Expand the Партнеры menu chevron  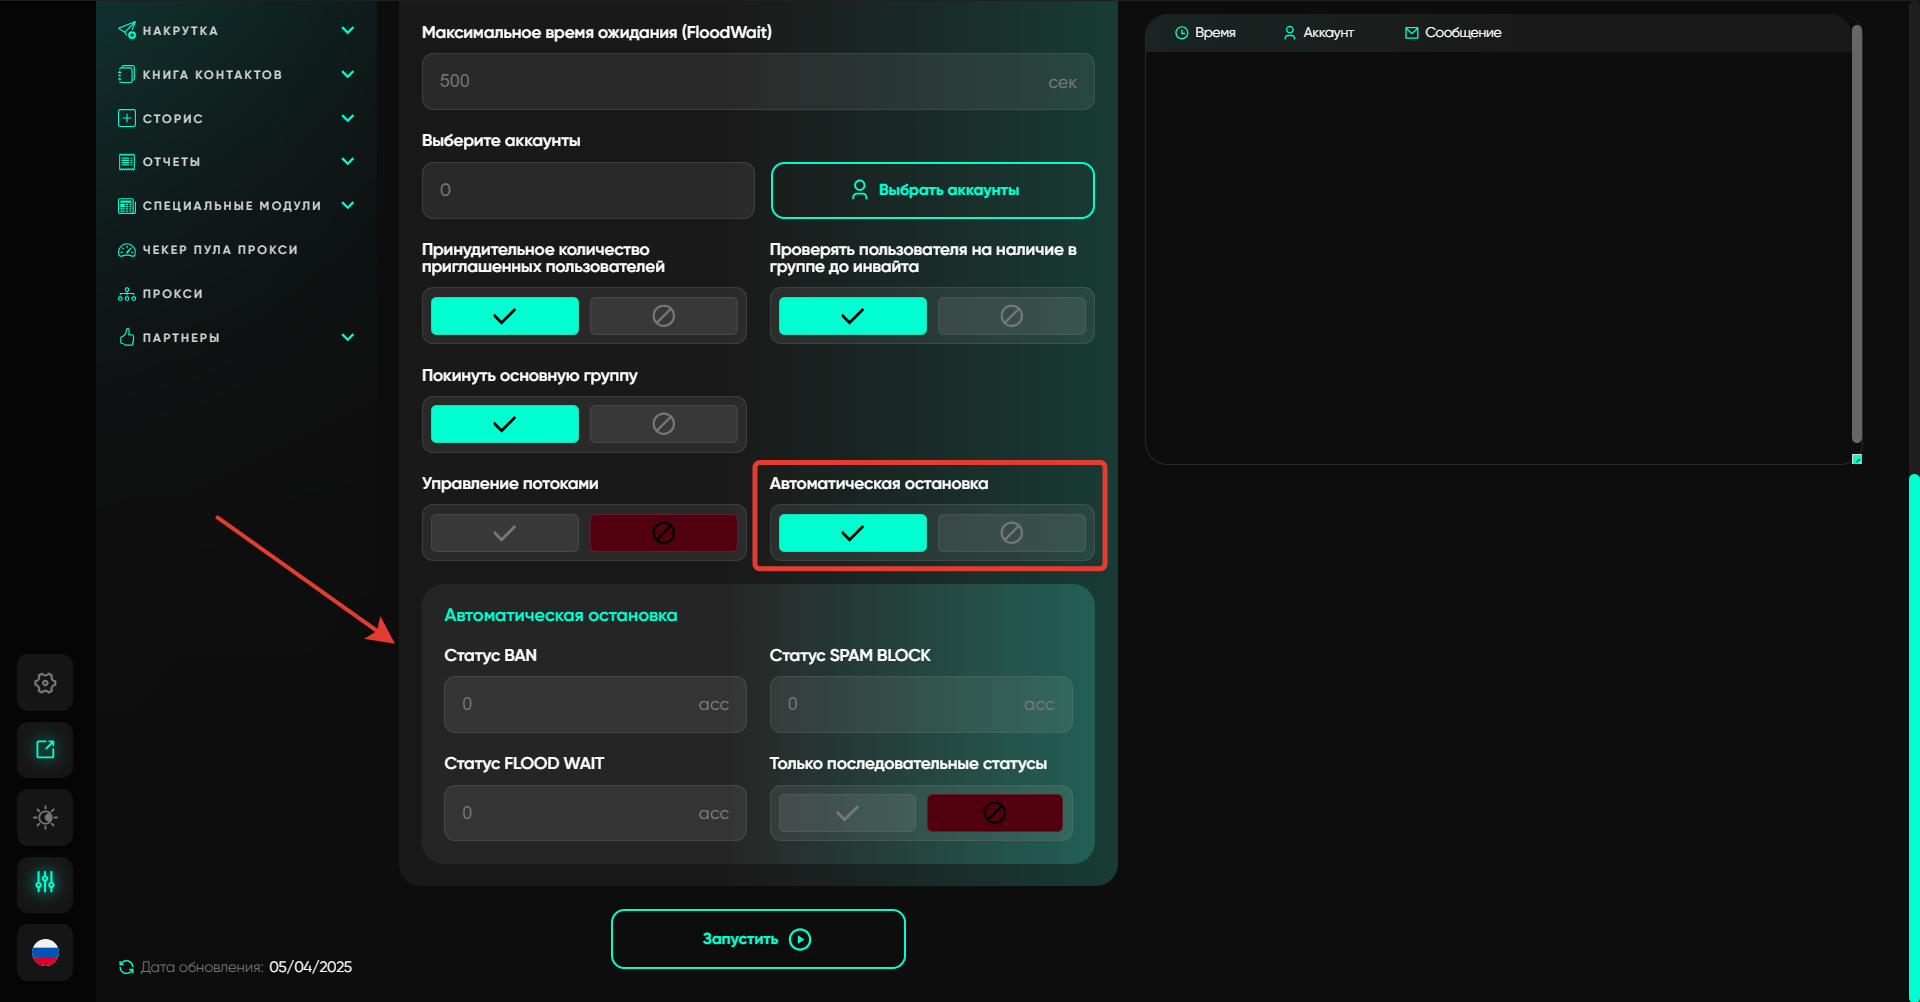click(348, 337)
